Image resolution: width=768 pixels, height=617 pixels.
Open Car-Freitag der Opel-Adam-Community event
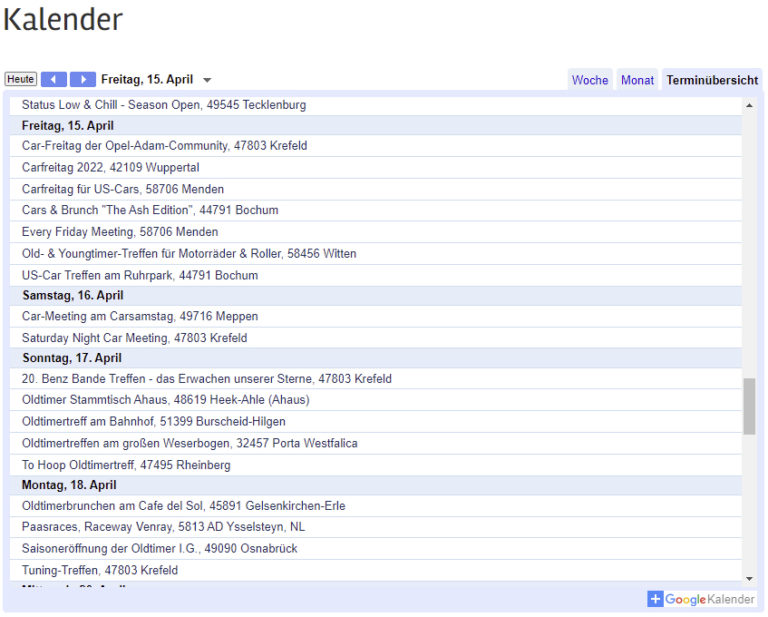[x=164, y=146]
